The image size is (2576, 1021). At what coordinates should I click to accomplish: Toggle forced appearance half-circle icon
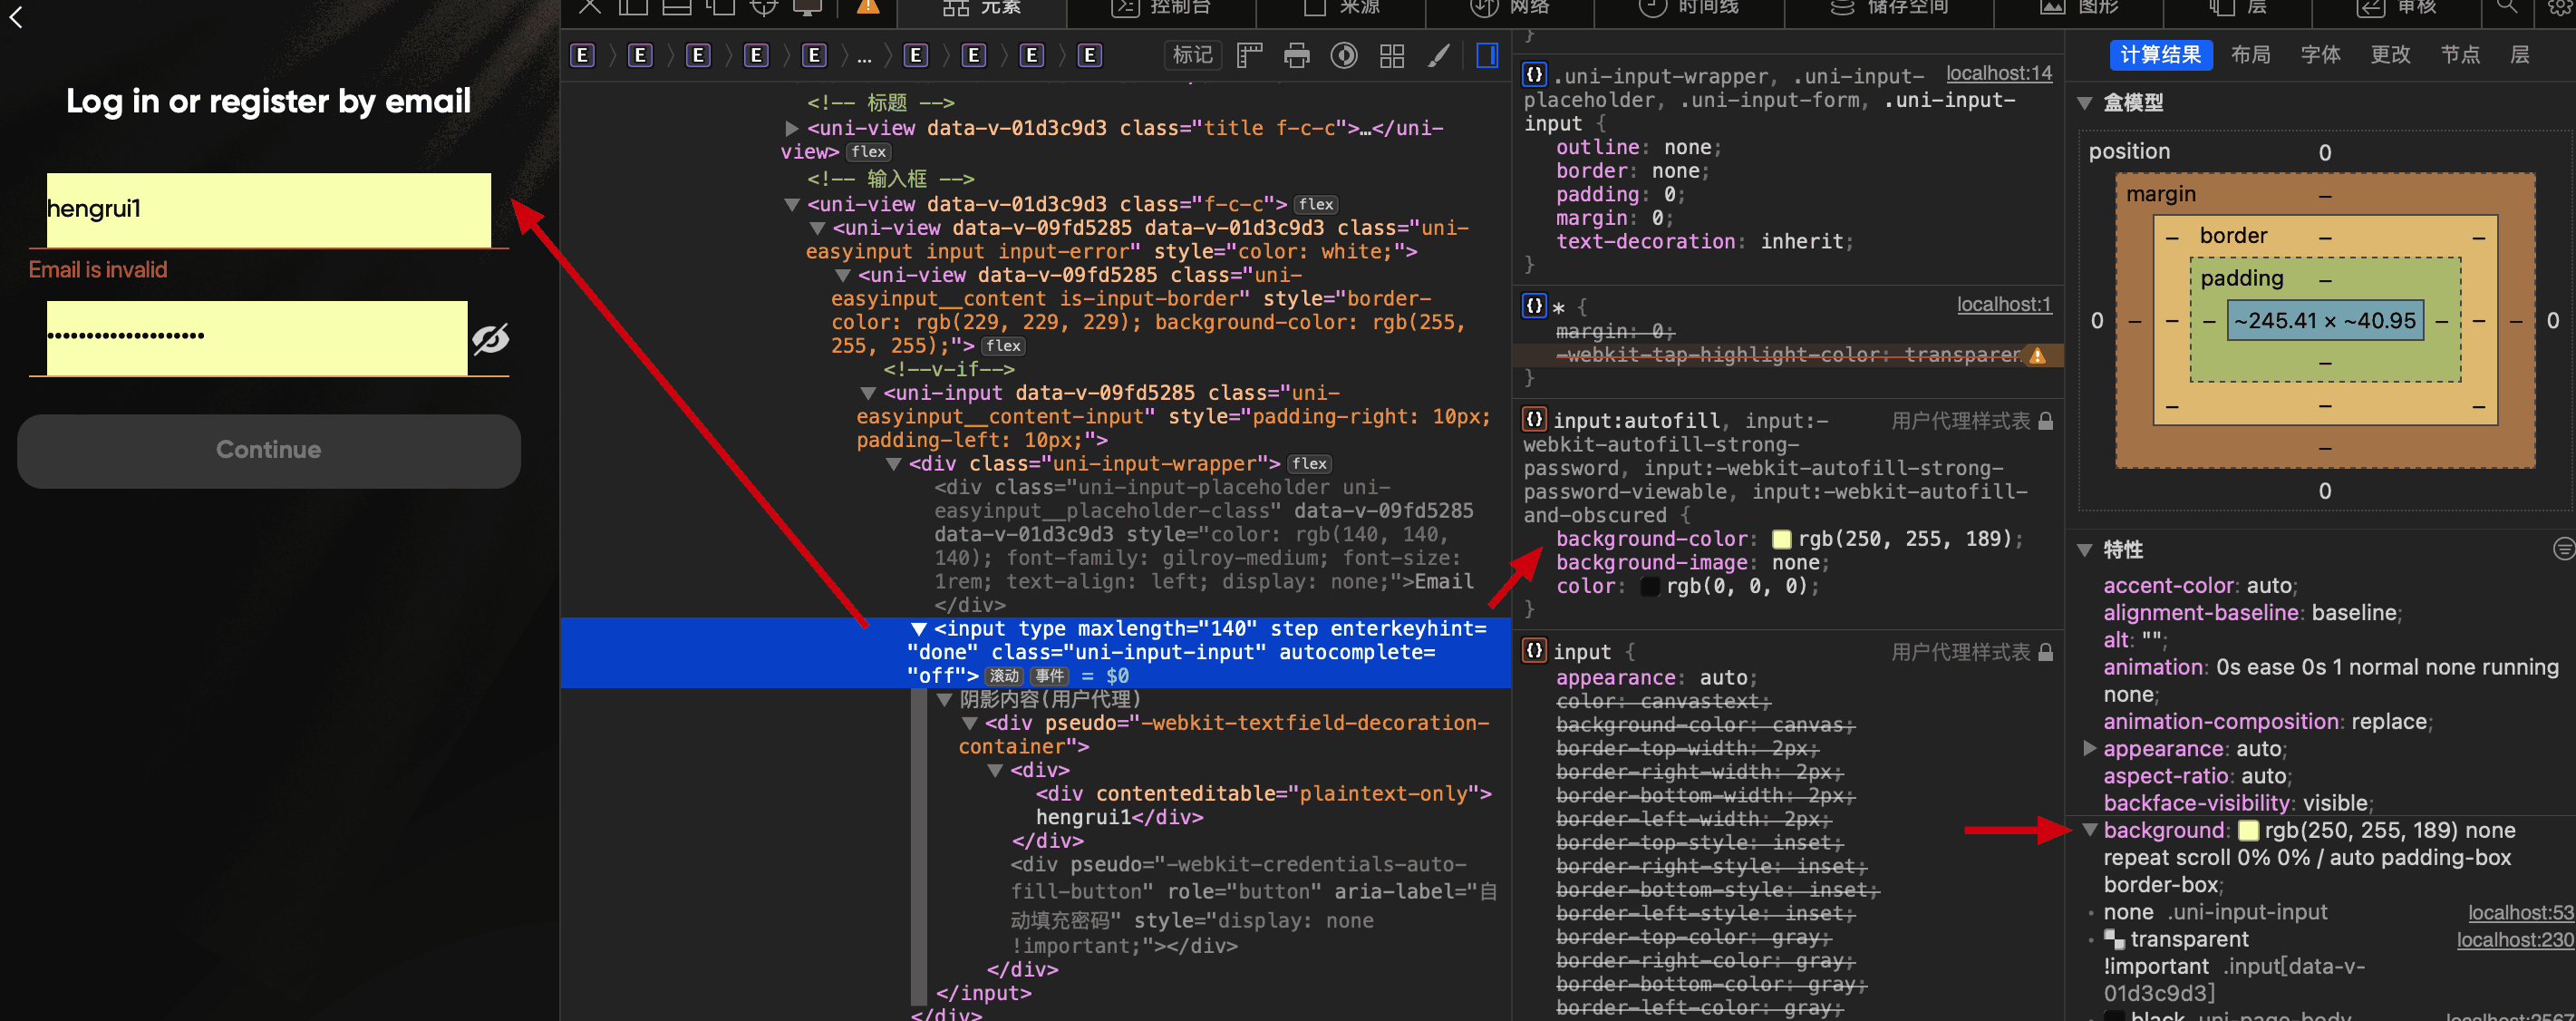1344,56
